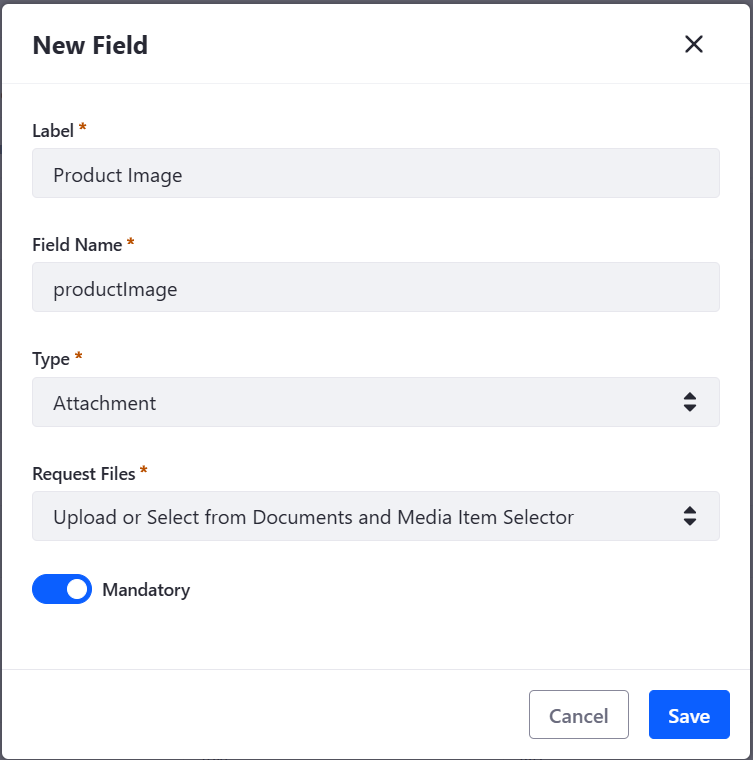This screenshot has height=760, width=753.
Task: Focus the Field Name input
Action: pyautogui.click(x=376, y=287)
